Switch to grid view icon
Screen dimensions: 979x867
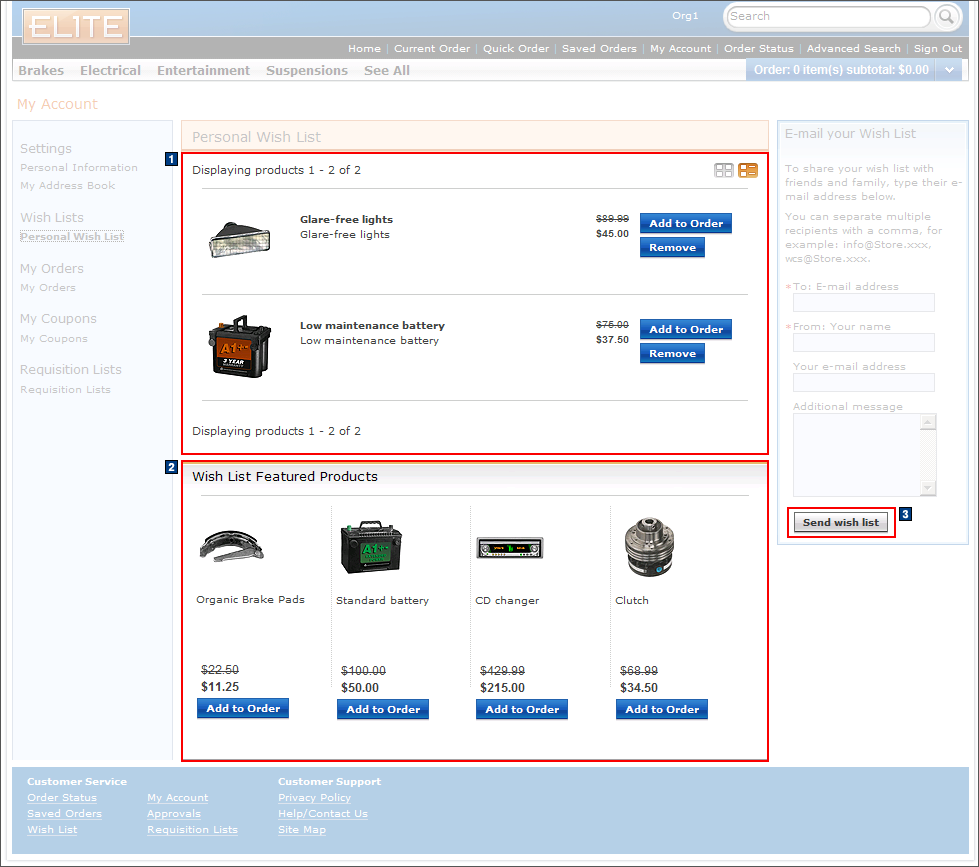(x=723, y=171)
